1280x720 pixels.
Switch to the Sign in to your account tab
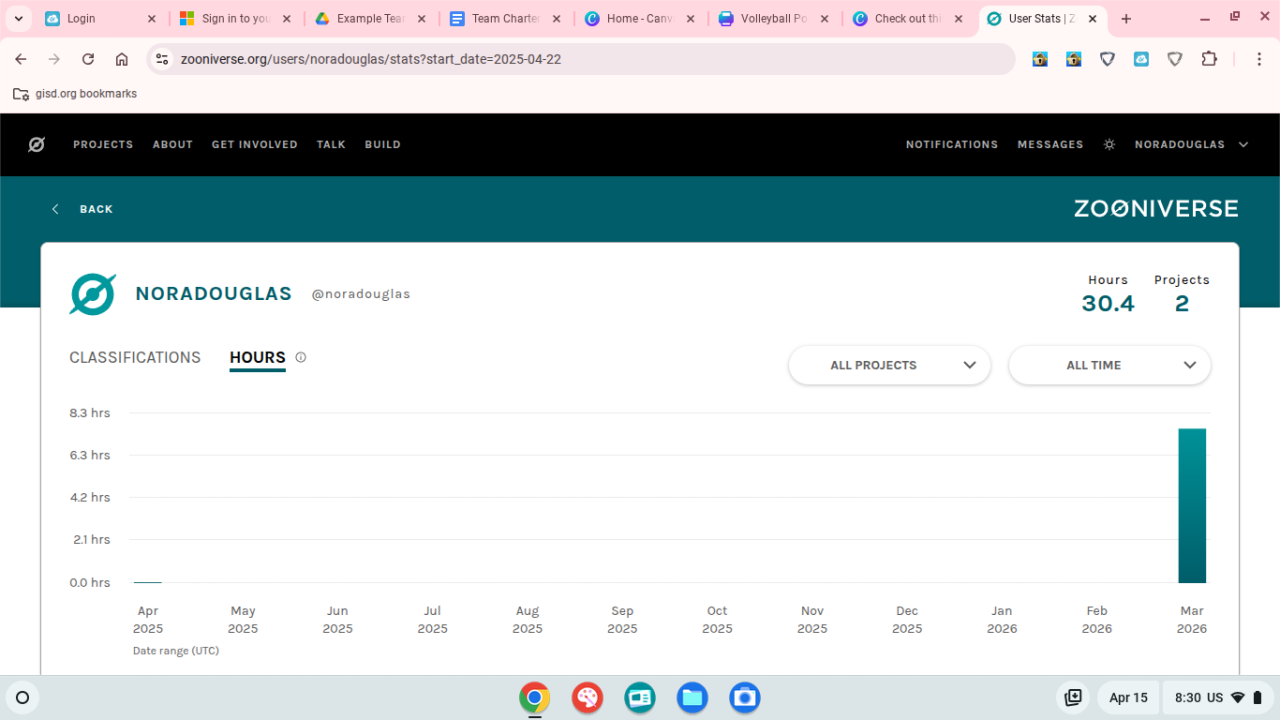235,19
